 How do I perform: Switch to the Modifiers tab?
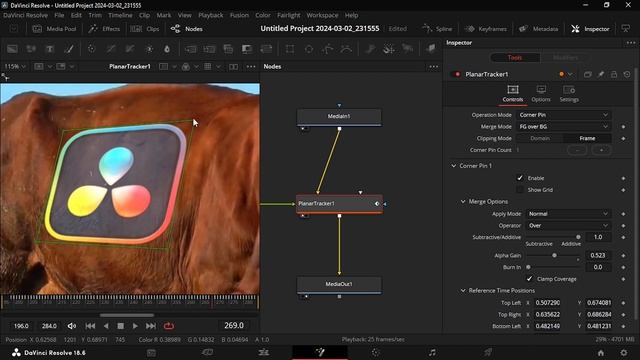(565, 58)
